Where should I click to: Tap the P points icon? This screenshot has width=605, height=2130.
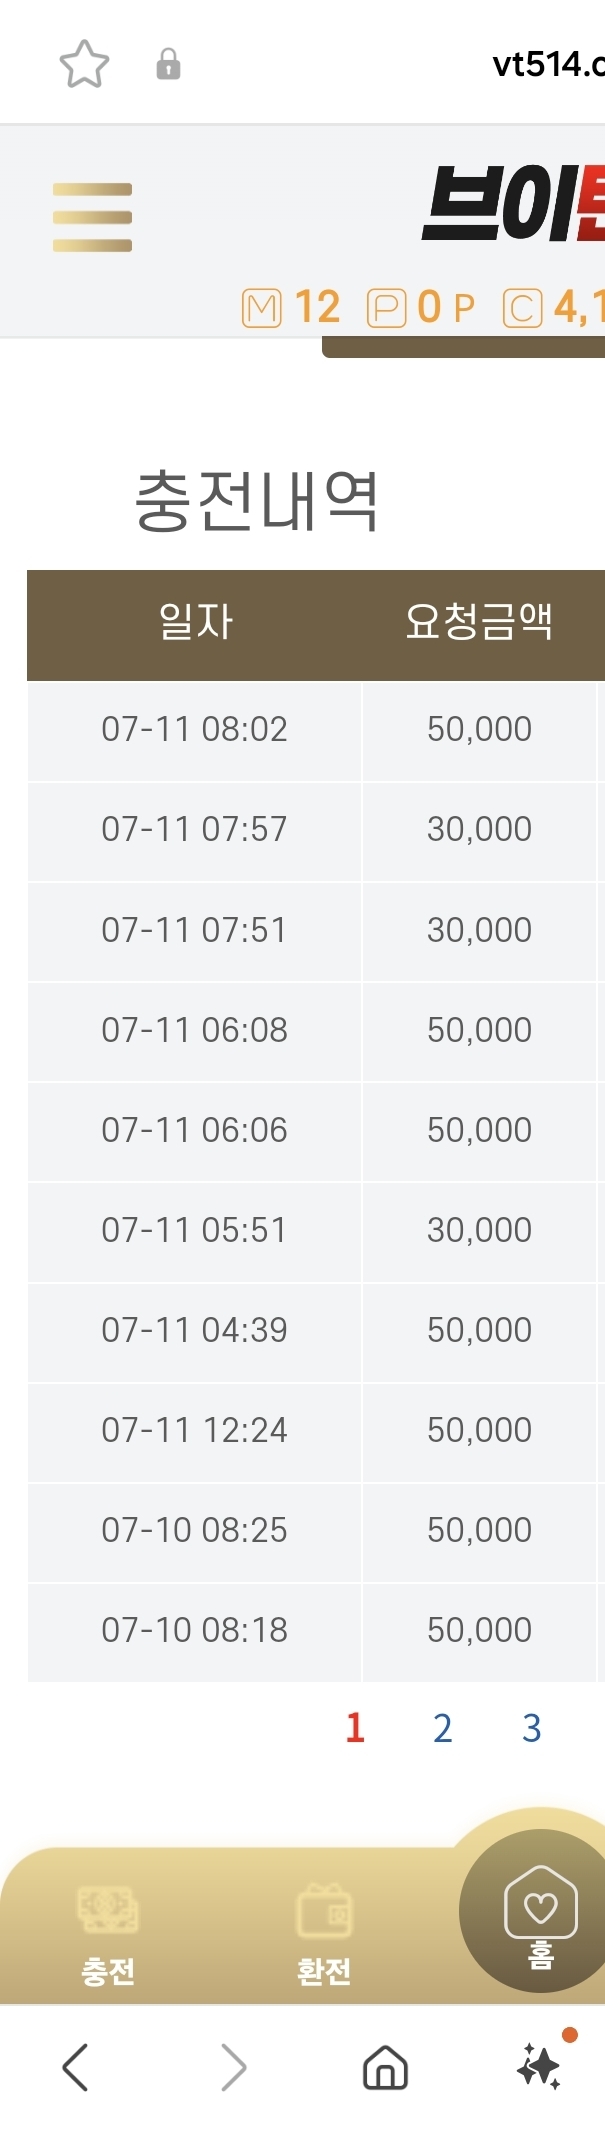pyautogui.click(x=386, y=308)
